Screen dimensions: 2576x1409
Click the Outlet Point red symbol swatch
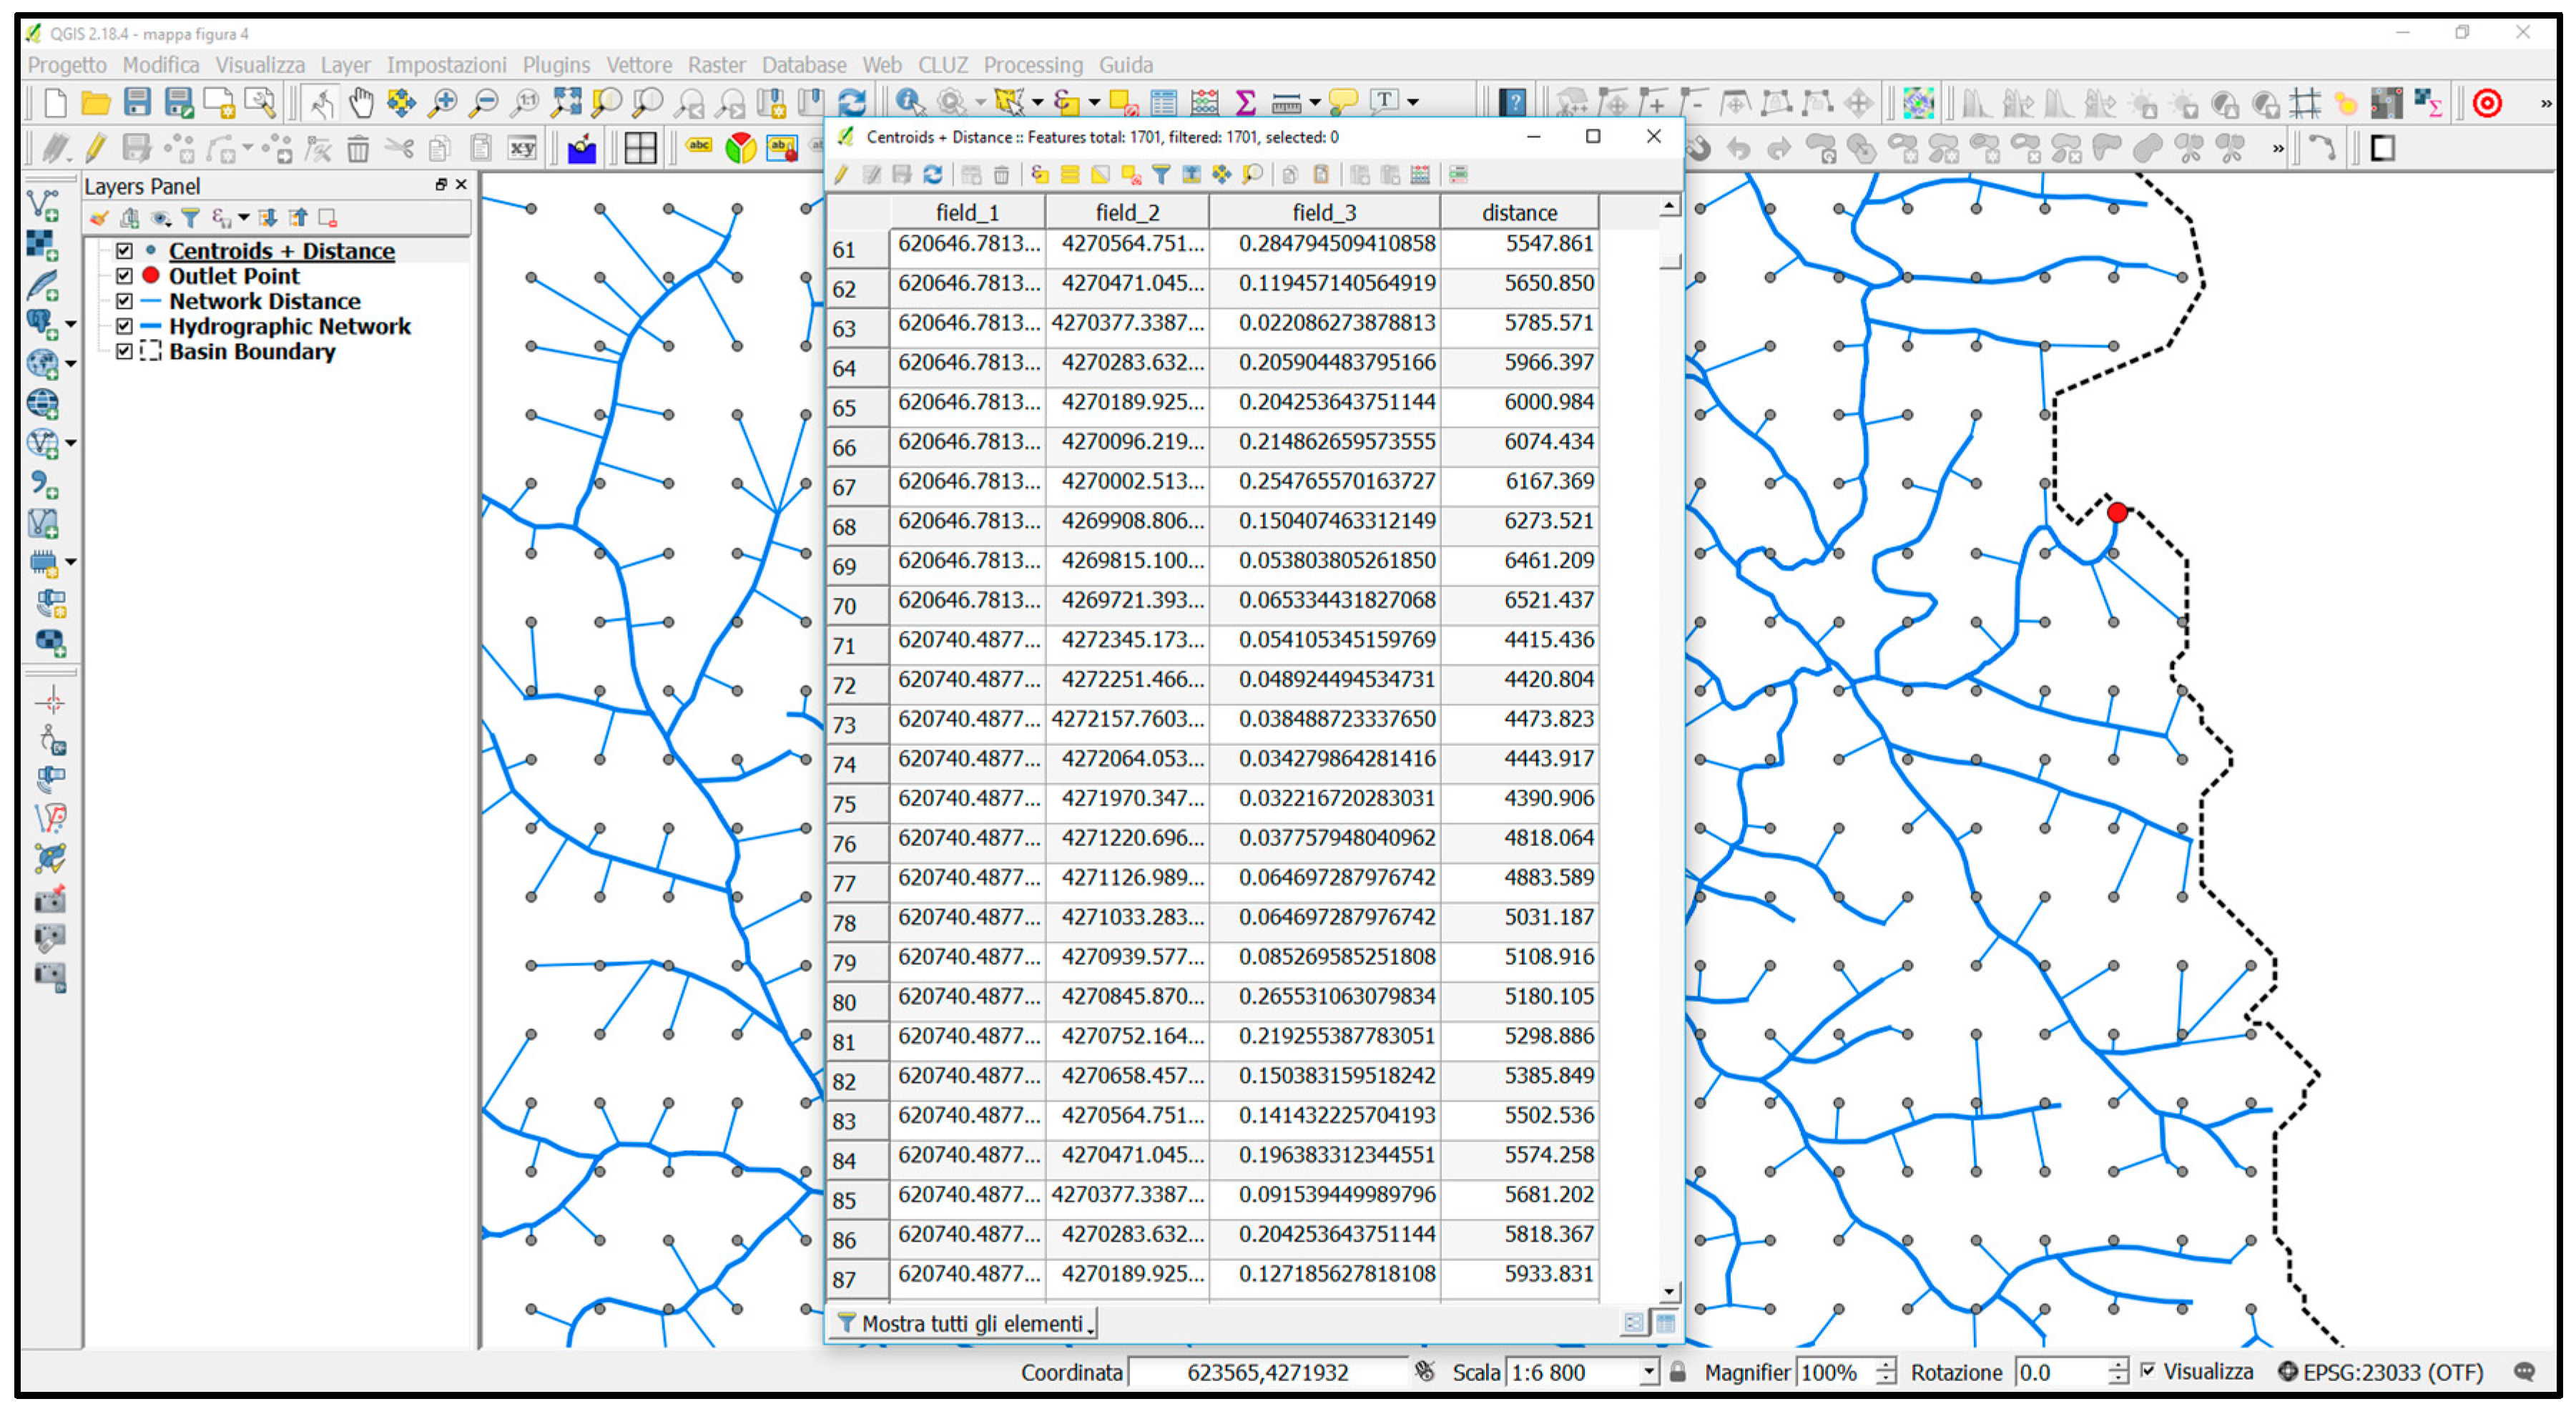[x=151, y=276]
